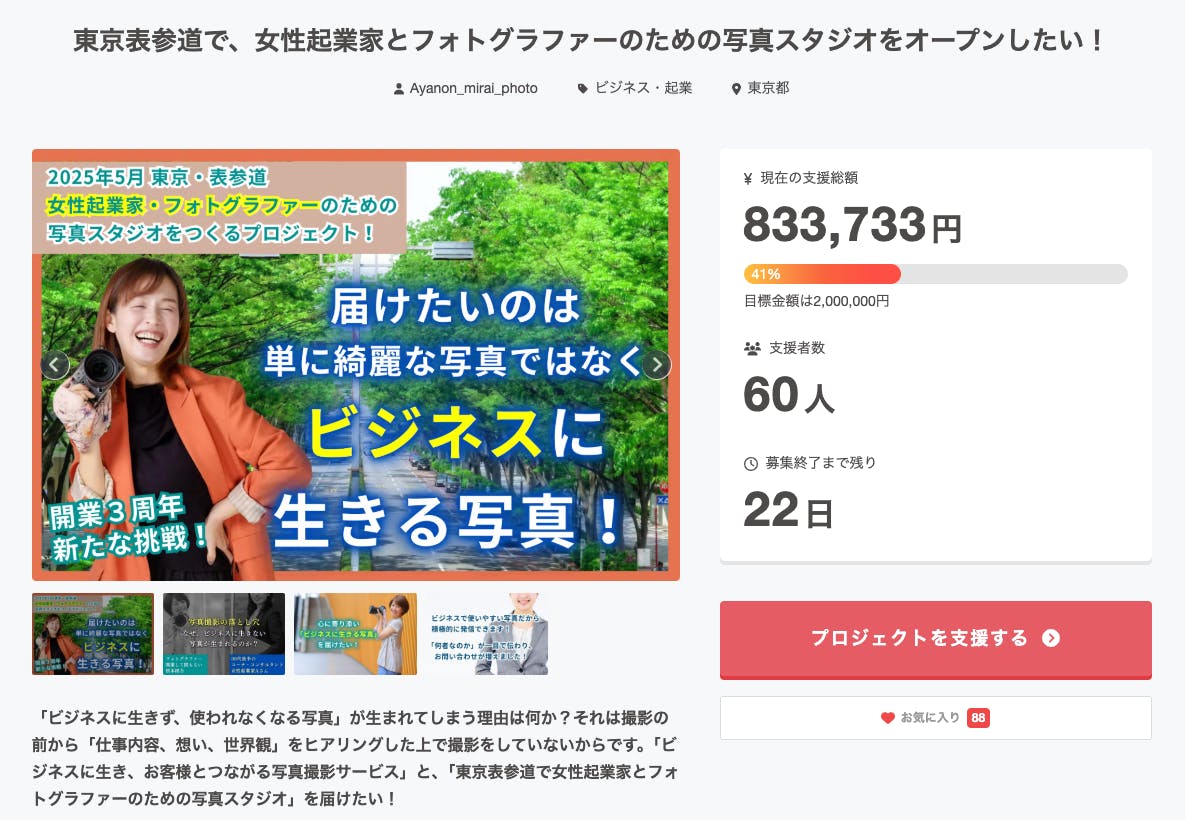Open the ビジネス・起業 category link

pyautogui.click(x=643, y=88)
